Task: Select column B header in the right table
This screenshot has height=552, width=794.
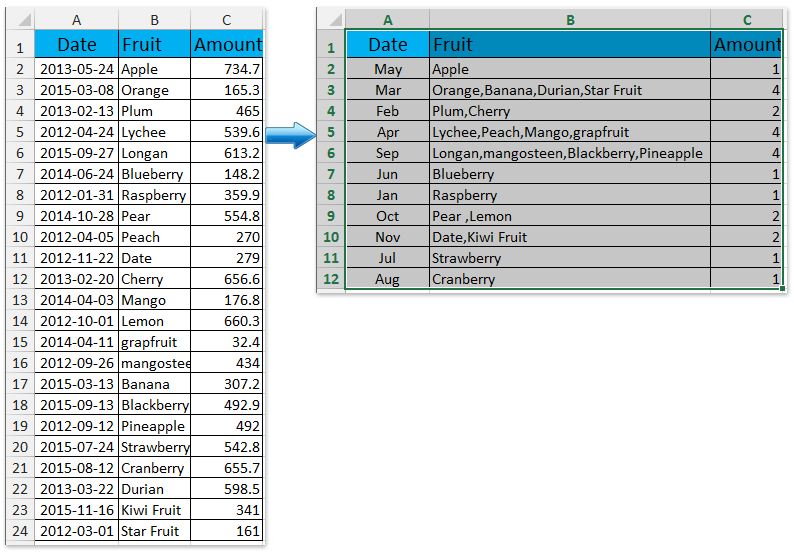Action: [x=570, y=19]
